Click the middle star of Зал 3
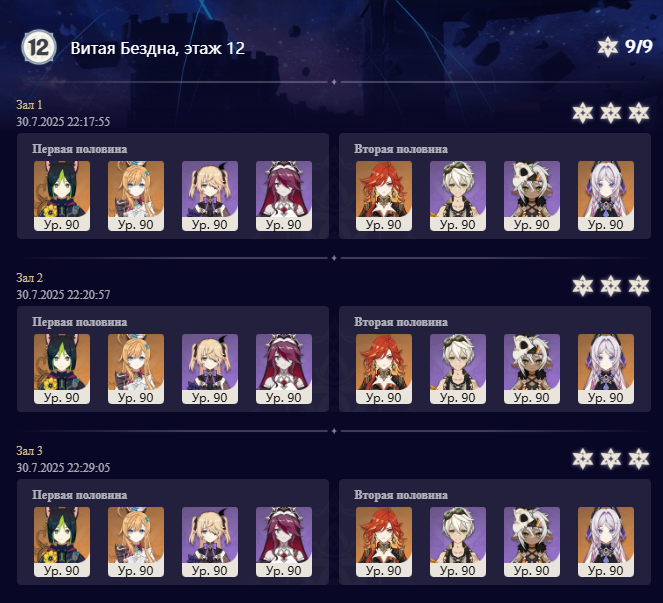The height and width of the screenshot is (603, 663). [x=611, y=459]
